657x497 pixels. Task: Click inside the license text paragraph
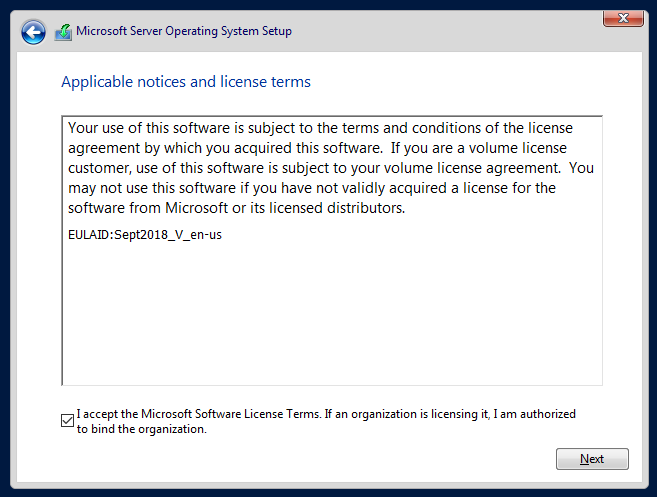331,168
